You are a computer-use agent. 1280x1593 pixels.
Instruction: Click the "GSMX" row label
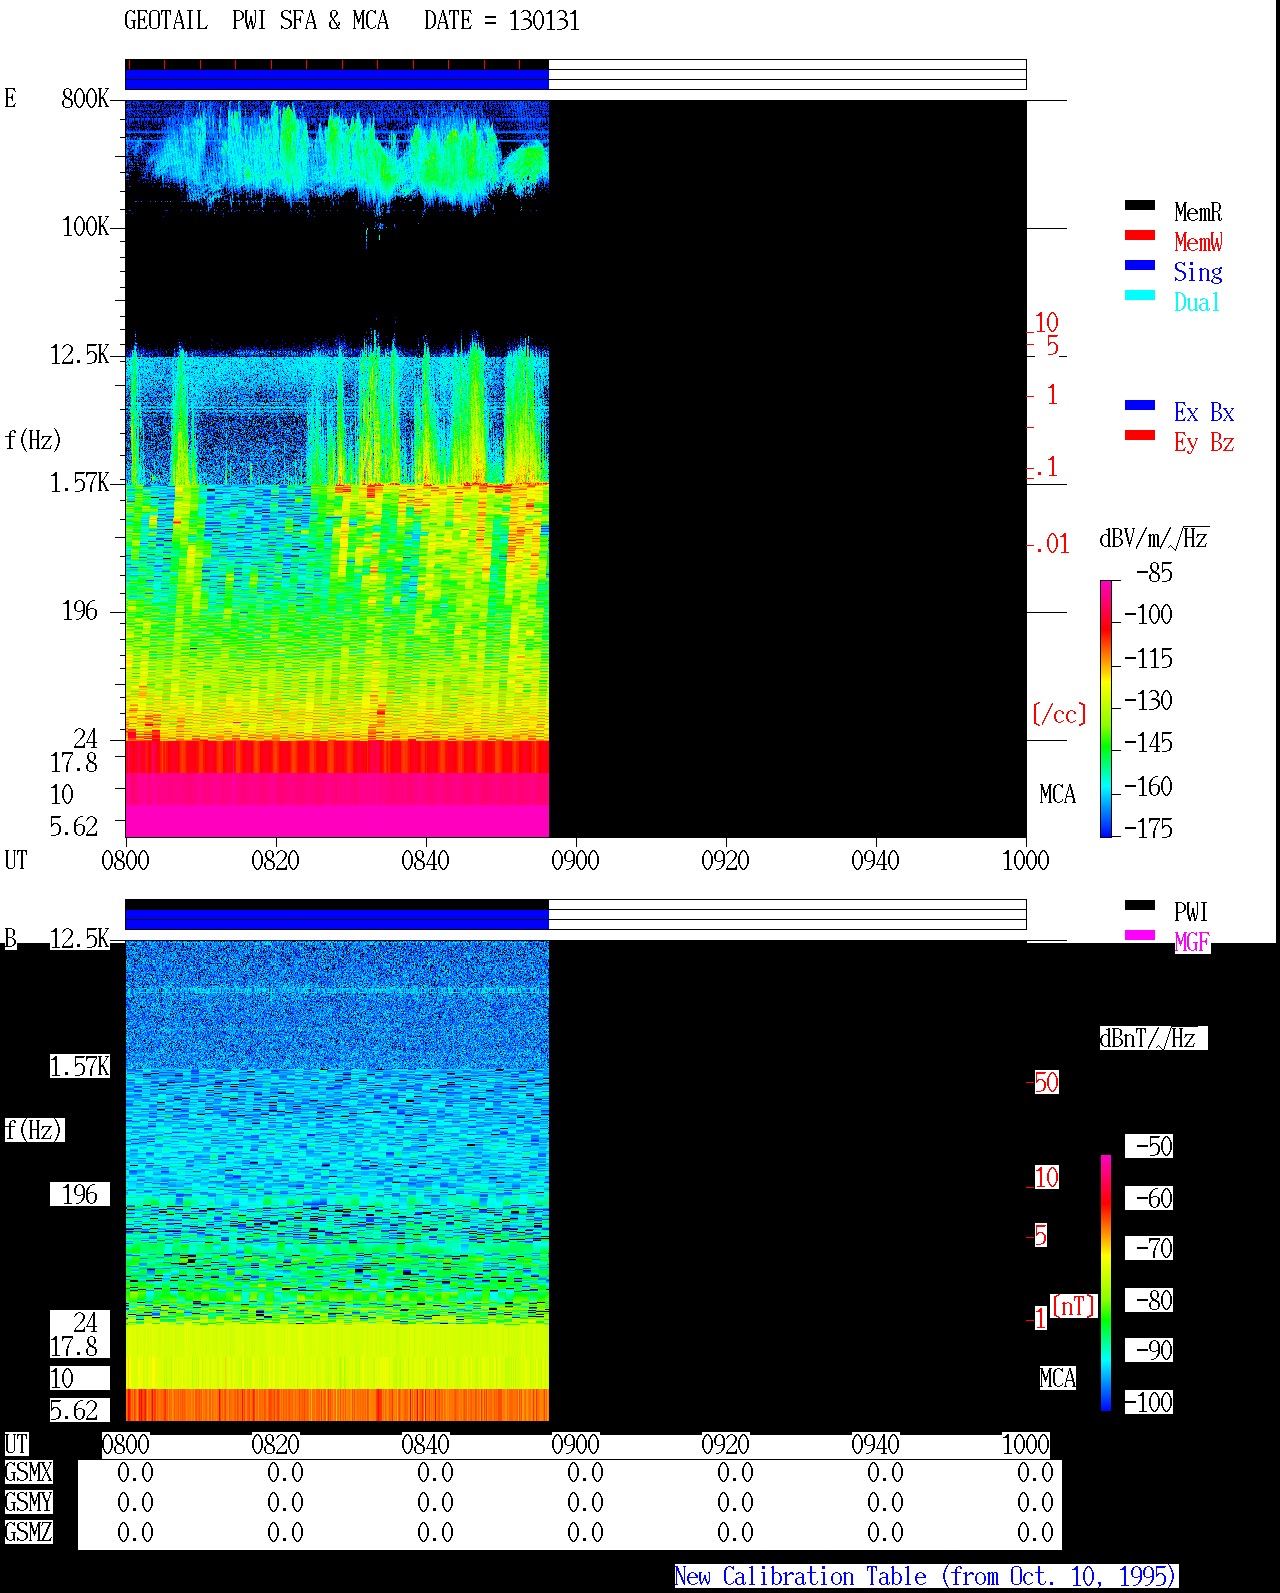(28, 1472)
